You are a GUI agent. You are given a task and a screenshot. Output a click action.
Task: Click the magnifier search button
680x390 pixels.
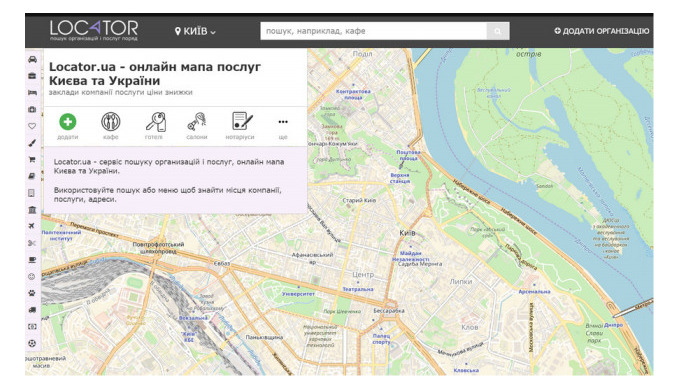point(497,31)
